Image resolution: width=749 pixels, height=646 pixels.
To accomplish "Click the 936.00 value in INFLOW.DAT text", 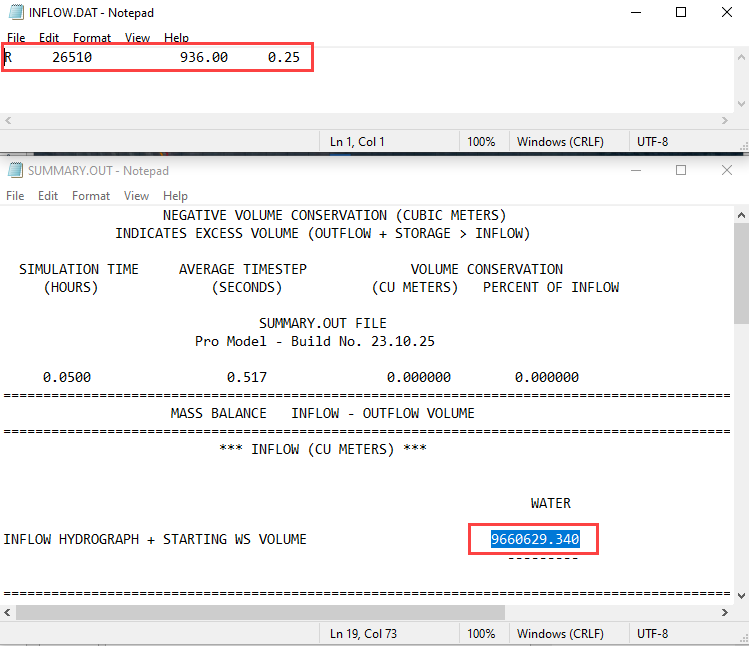I will 204,58.
